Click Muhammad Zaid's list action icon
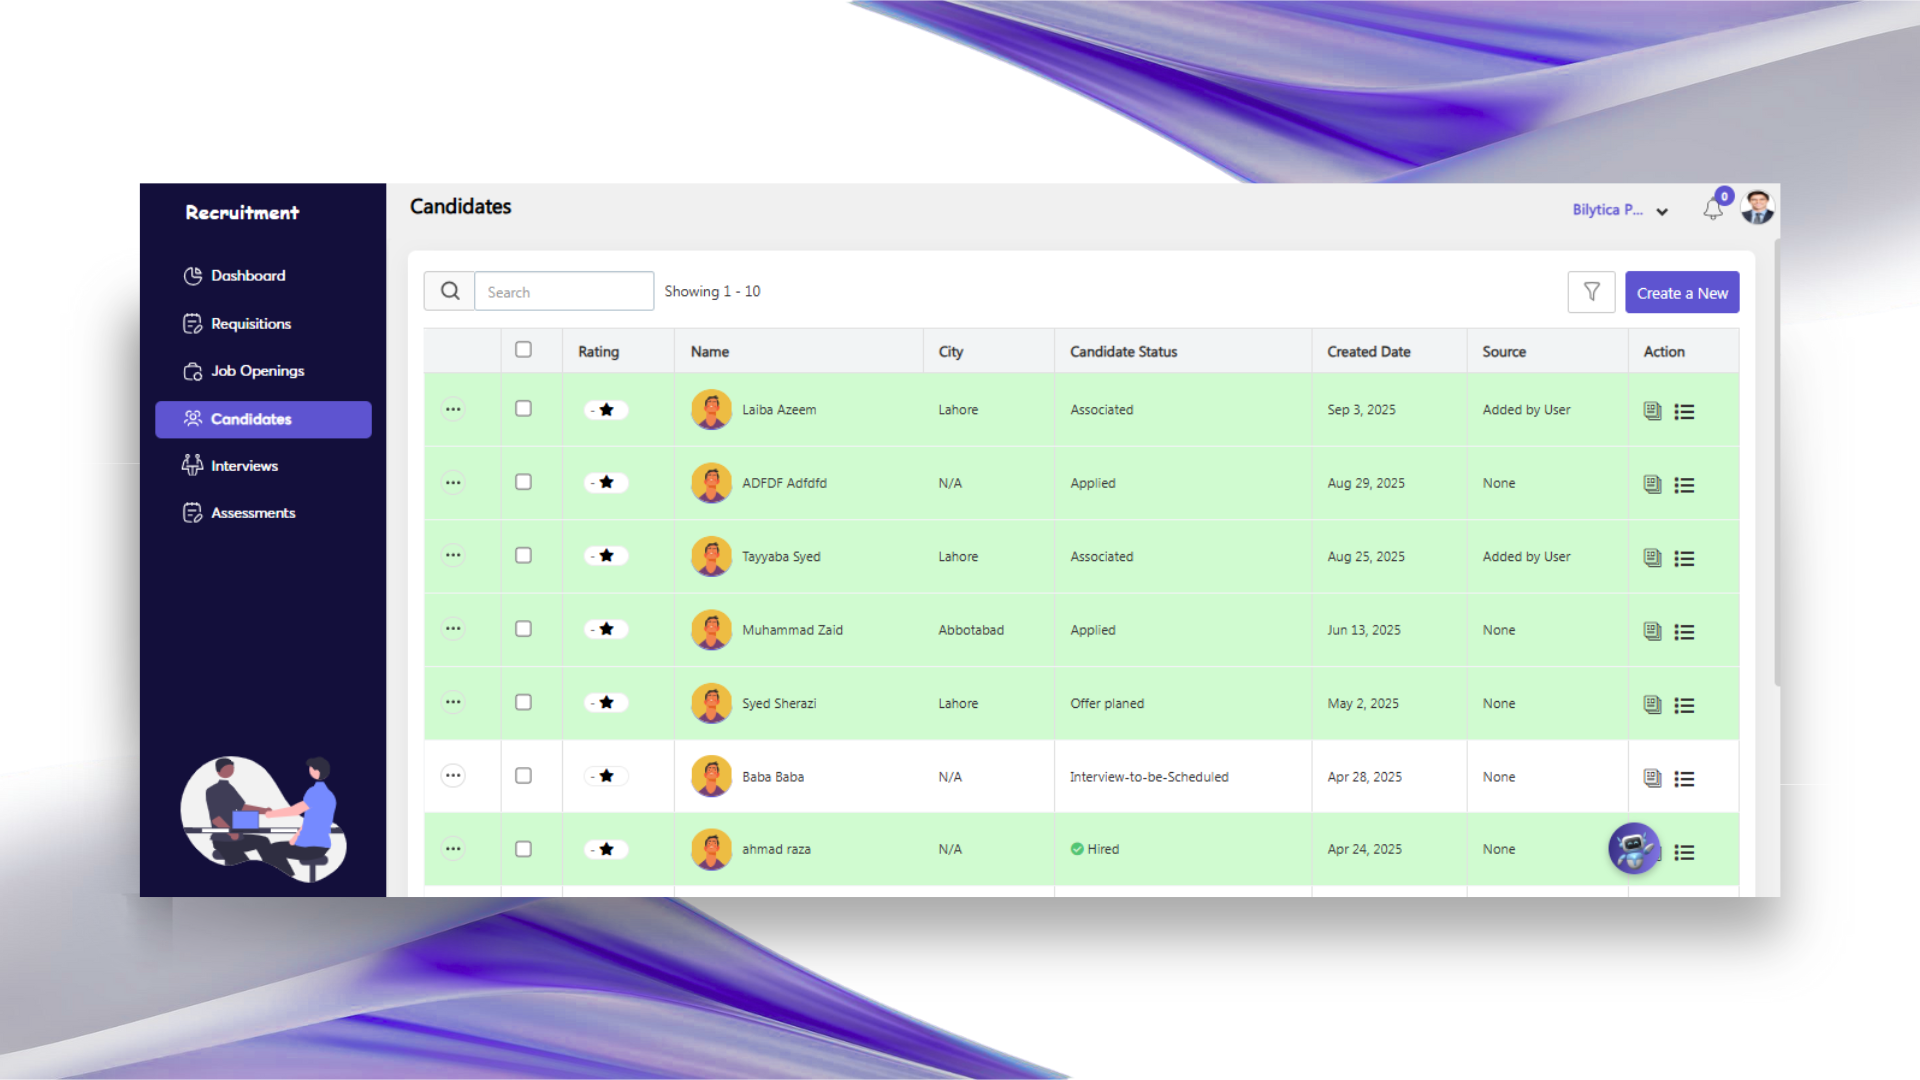This screenshot has height=1080, width=1920. [1684, 632]
